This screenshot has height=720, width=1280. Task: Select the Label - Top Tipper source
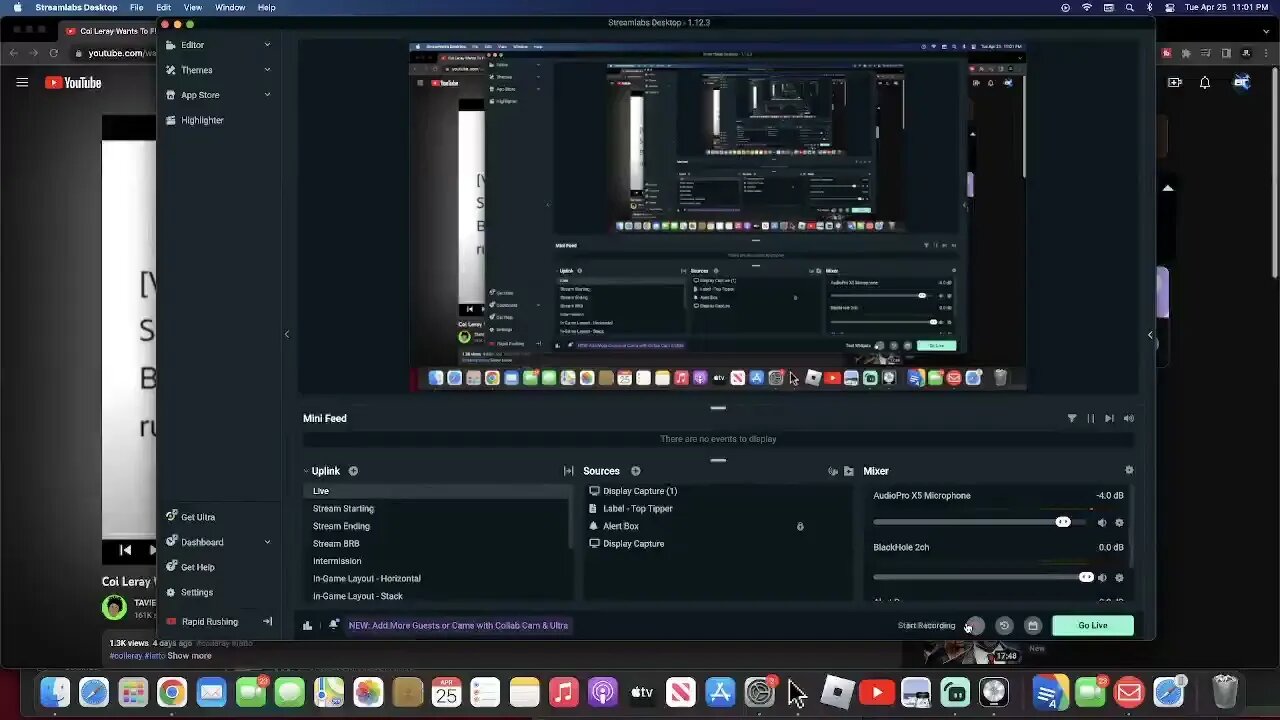(637, 509)
